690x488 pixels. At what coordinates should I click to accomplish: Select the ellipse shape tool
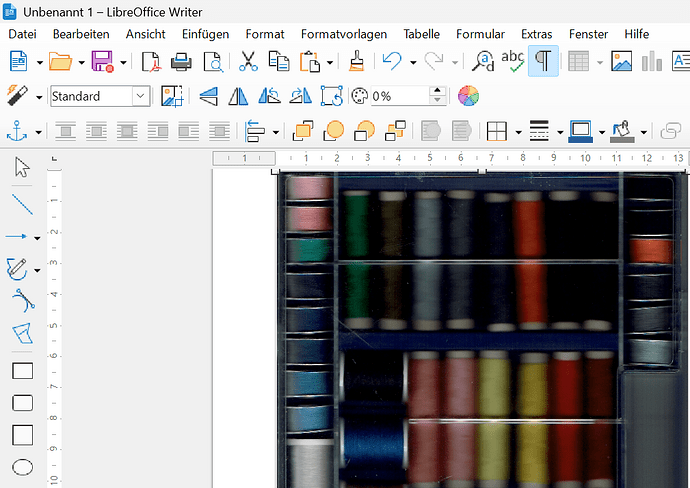[x=22, y=467]
